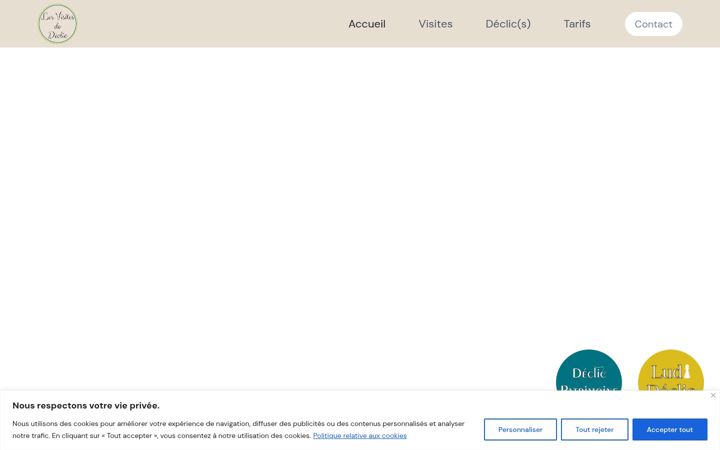Open the Politique relative aux cookies link
This screenshot has height=450, width=720.
click(360, 435)
